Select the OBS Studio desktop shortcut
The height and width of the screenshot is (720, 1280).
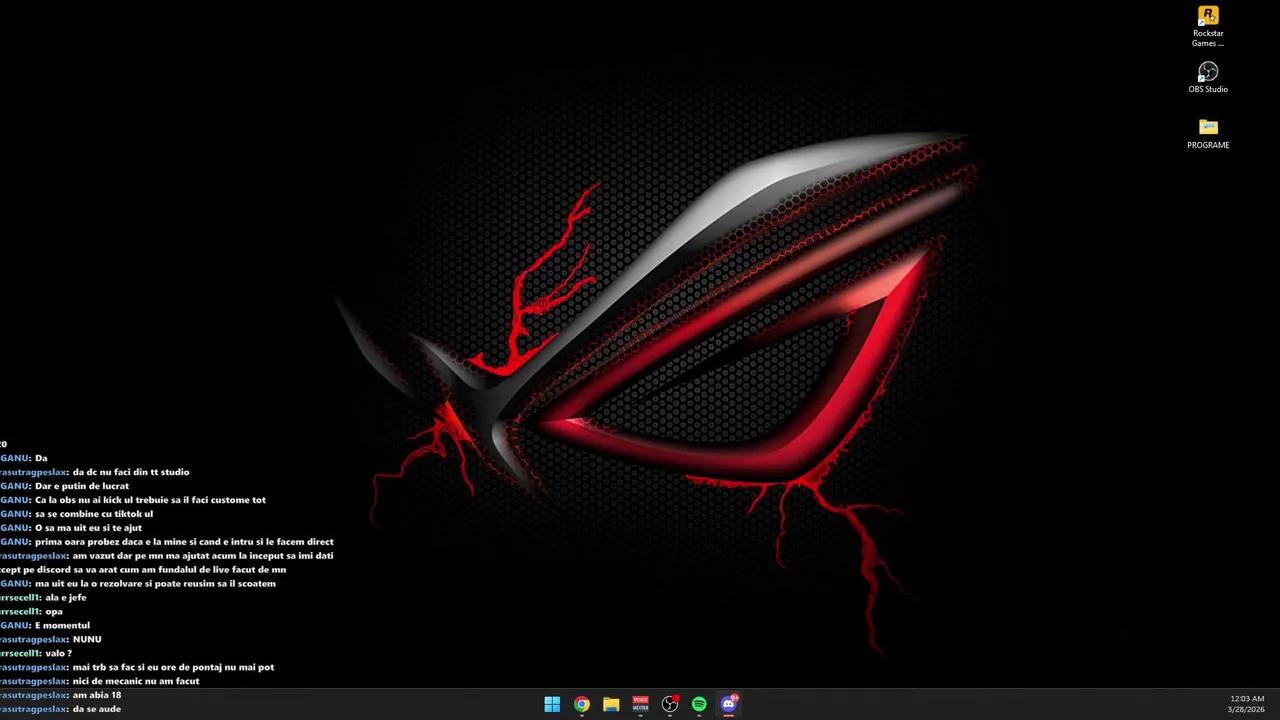pyautogui.click(x=1208, y=78)
